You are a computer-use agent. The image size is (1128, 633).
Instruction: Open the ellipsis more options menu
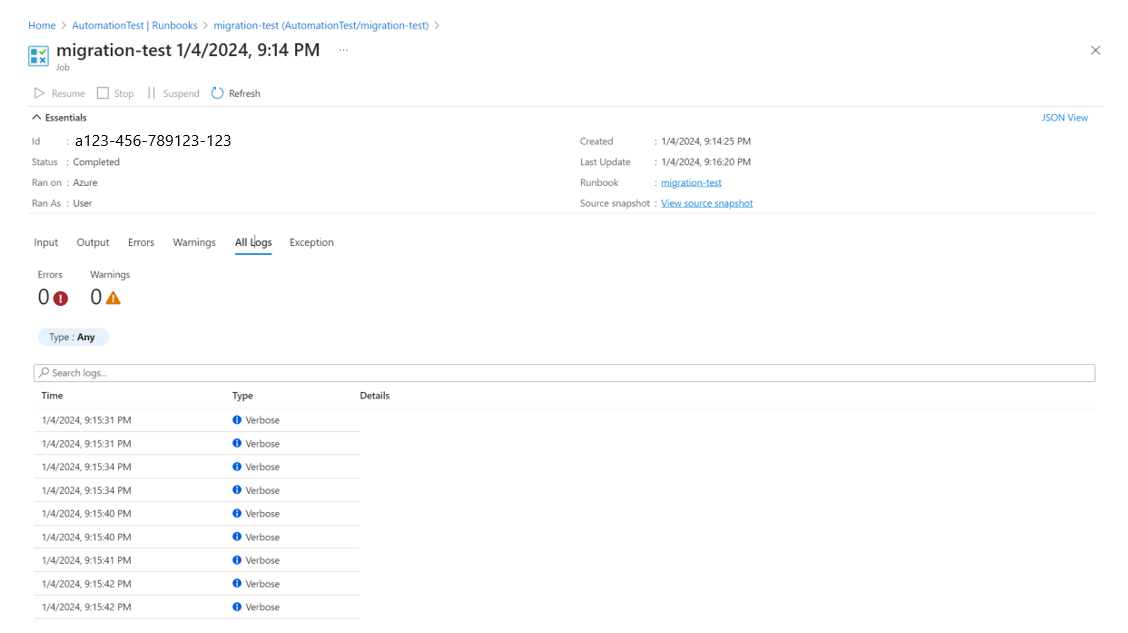point(344,50)
